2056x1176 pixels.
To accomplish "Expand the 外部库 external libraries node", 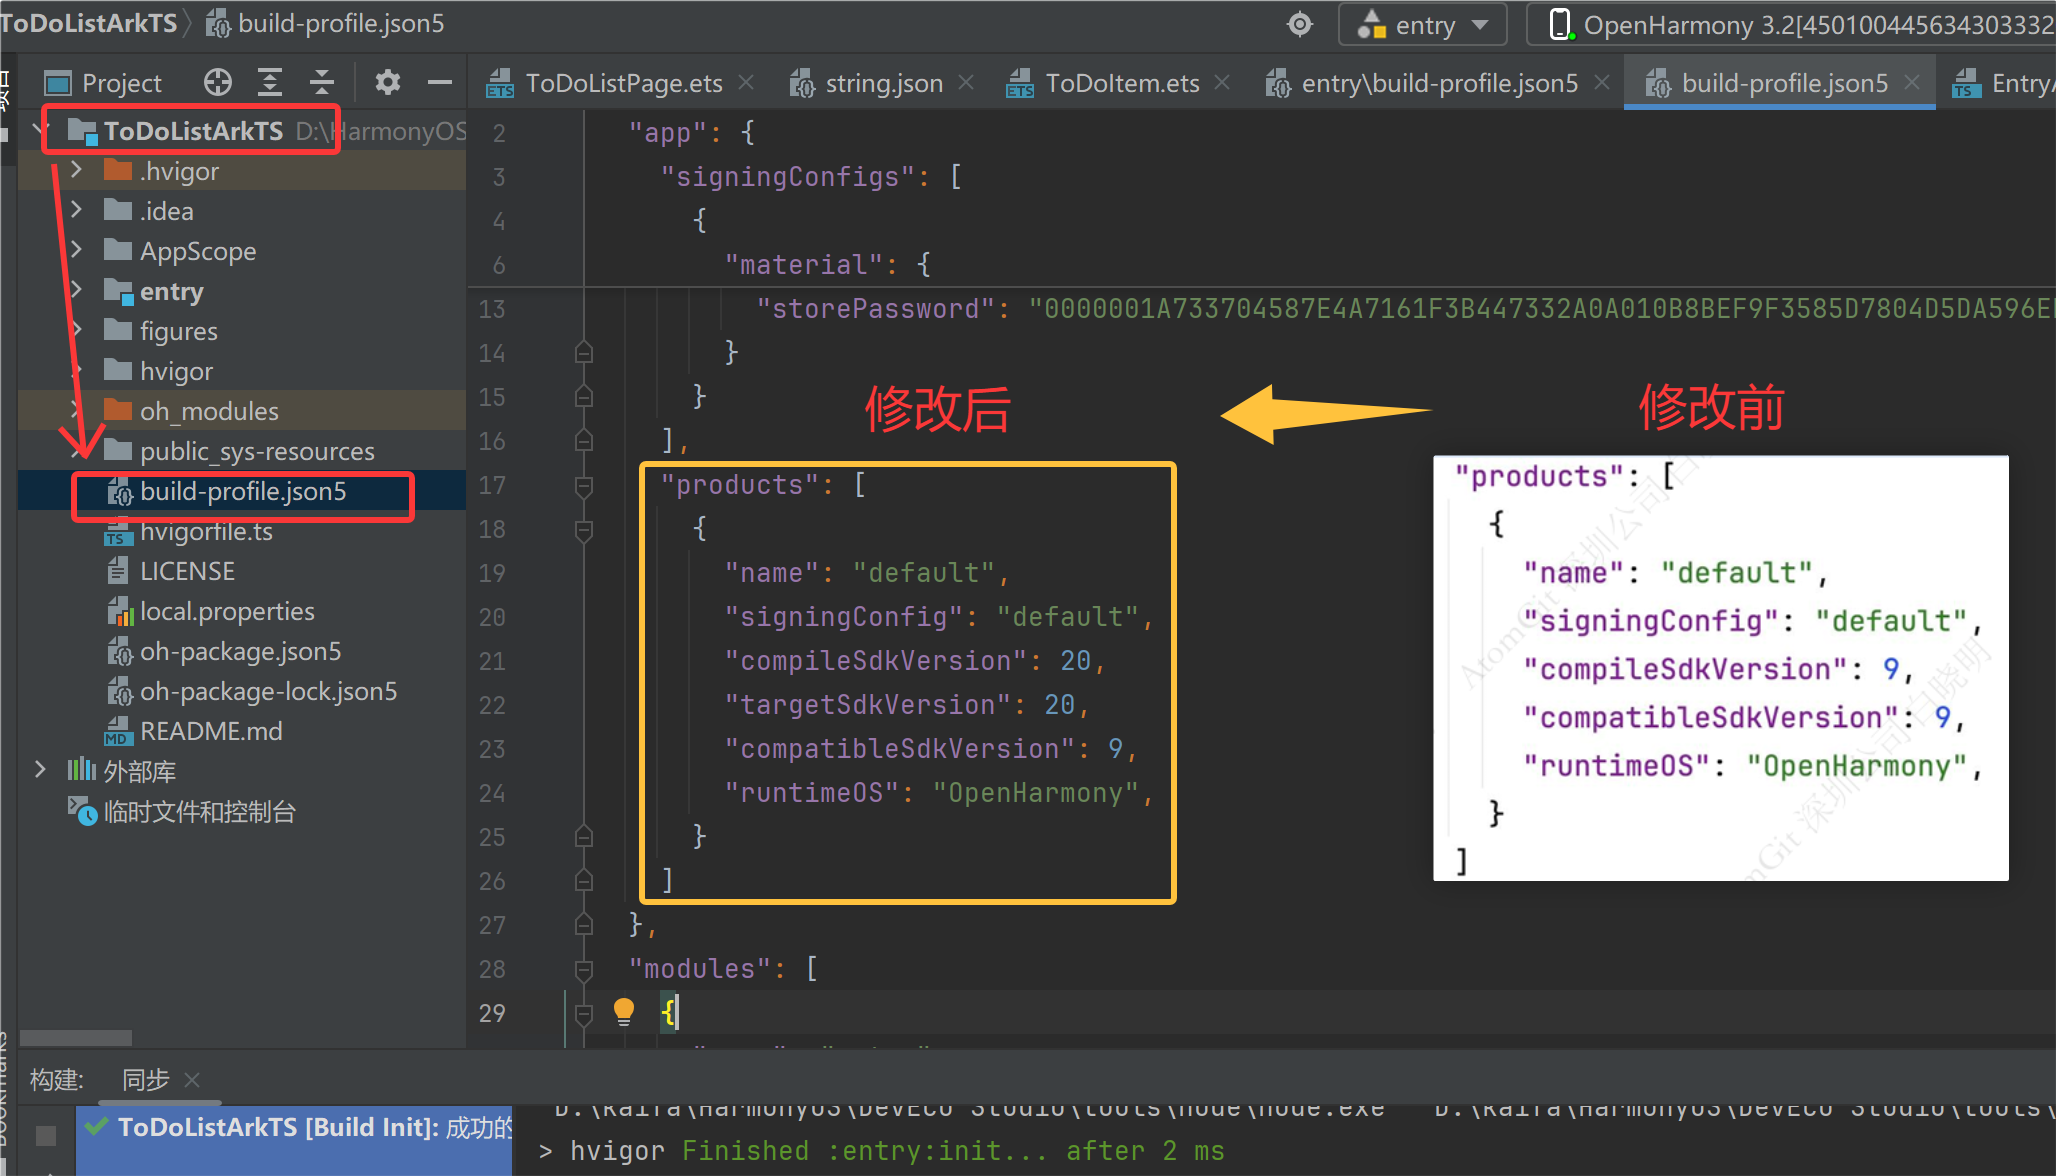I will tap(40, 770).
